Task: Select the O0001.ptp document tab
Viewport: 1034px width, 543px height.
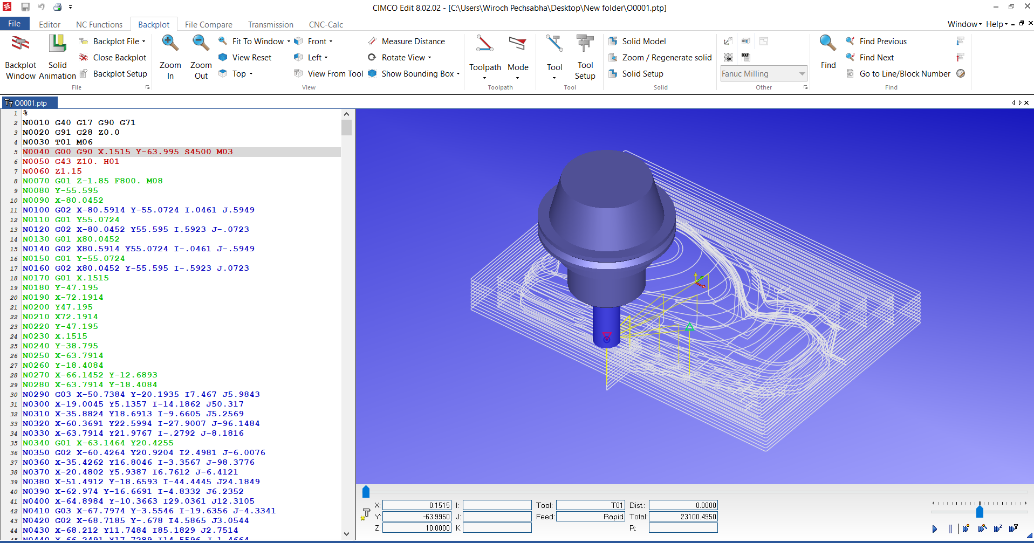Action: click(30, 103)
